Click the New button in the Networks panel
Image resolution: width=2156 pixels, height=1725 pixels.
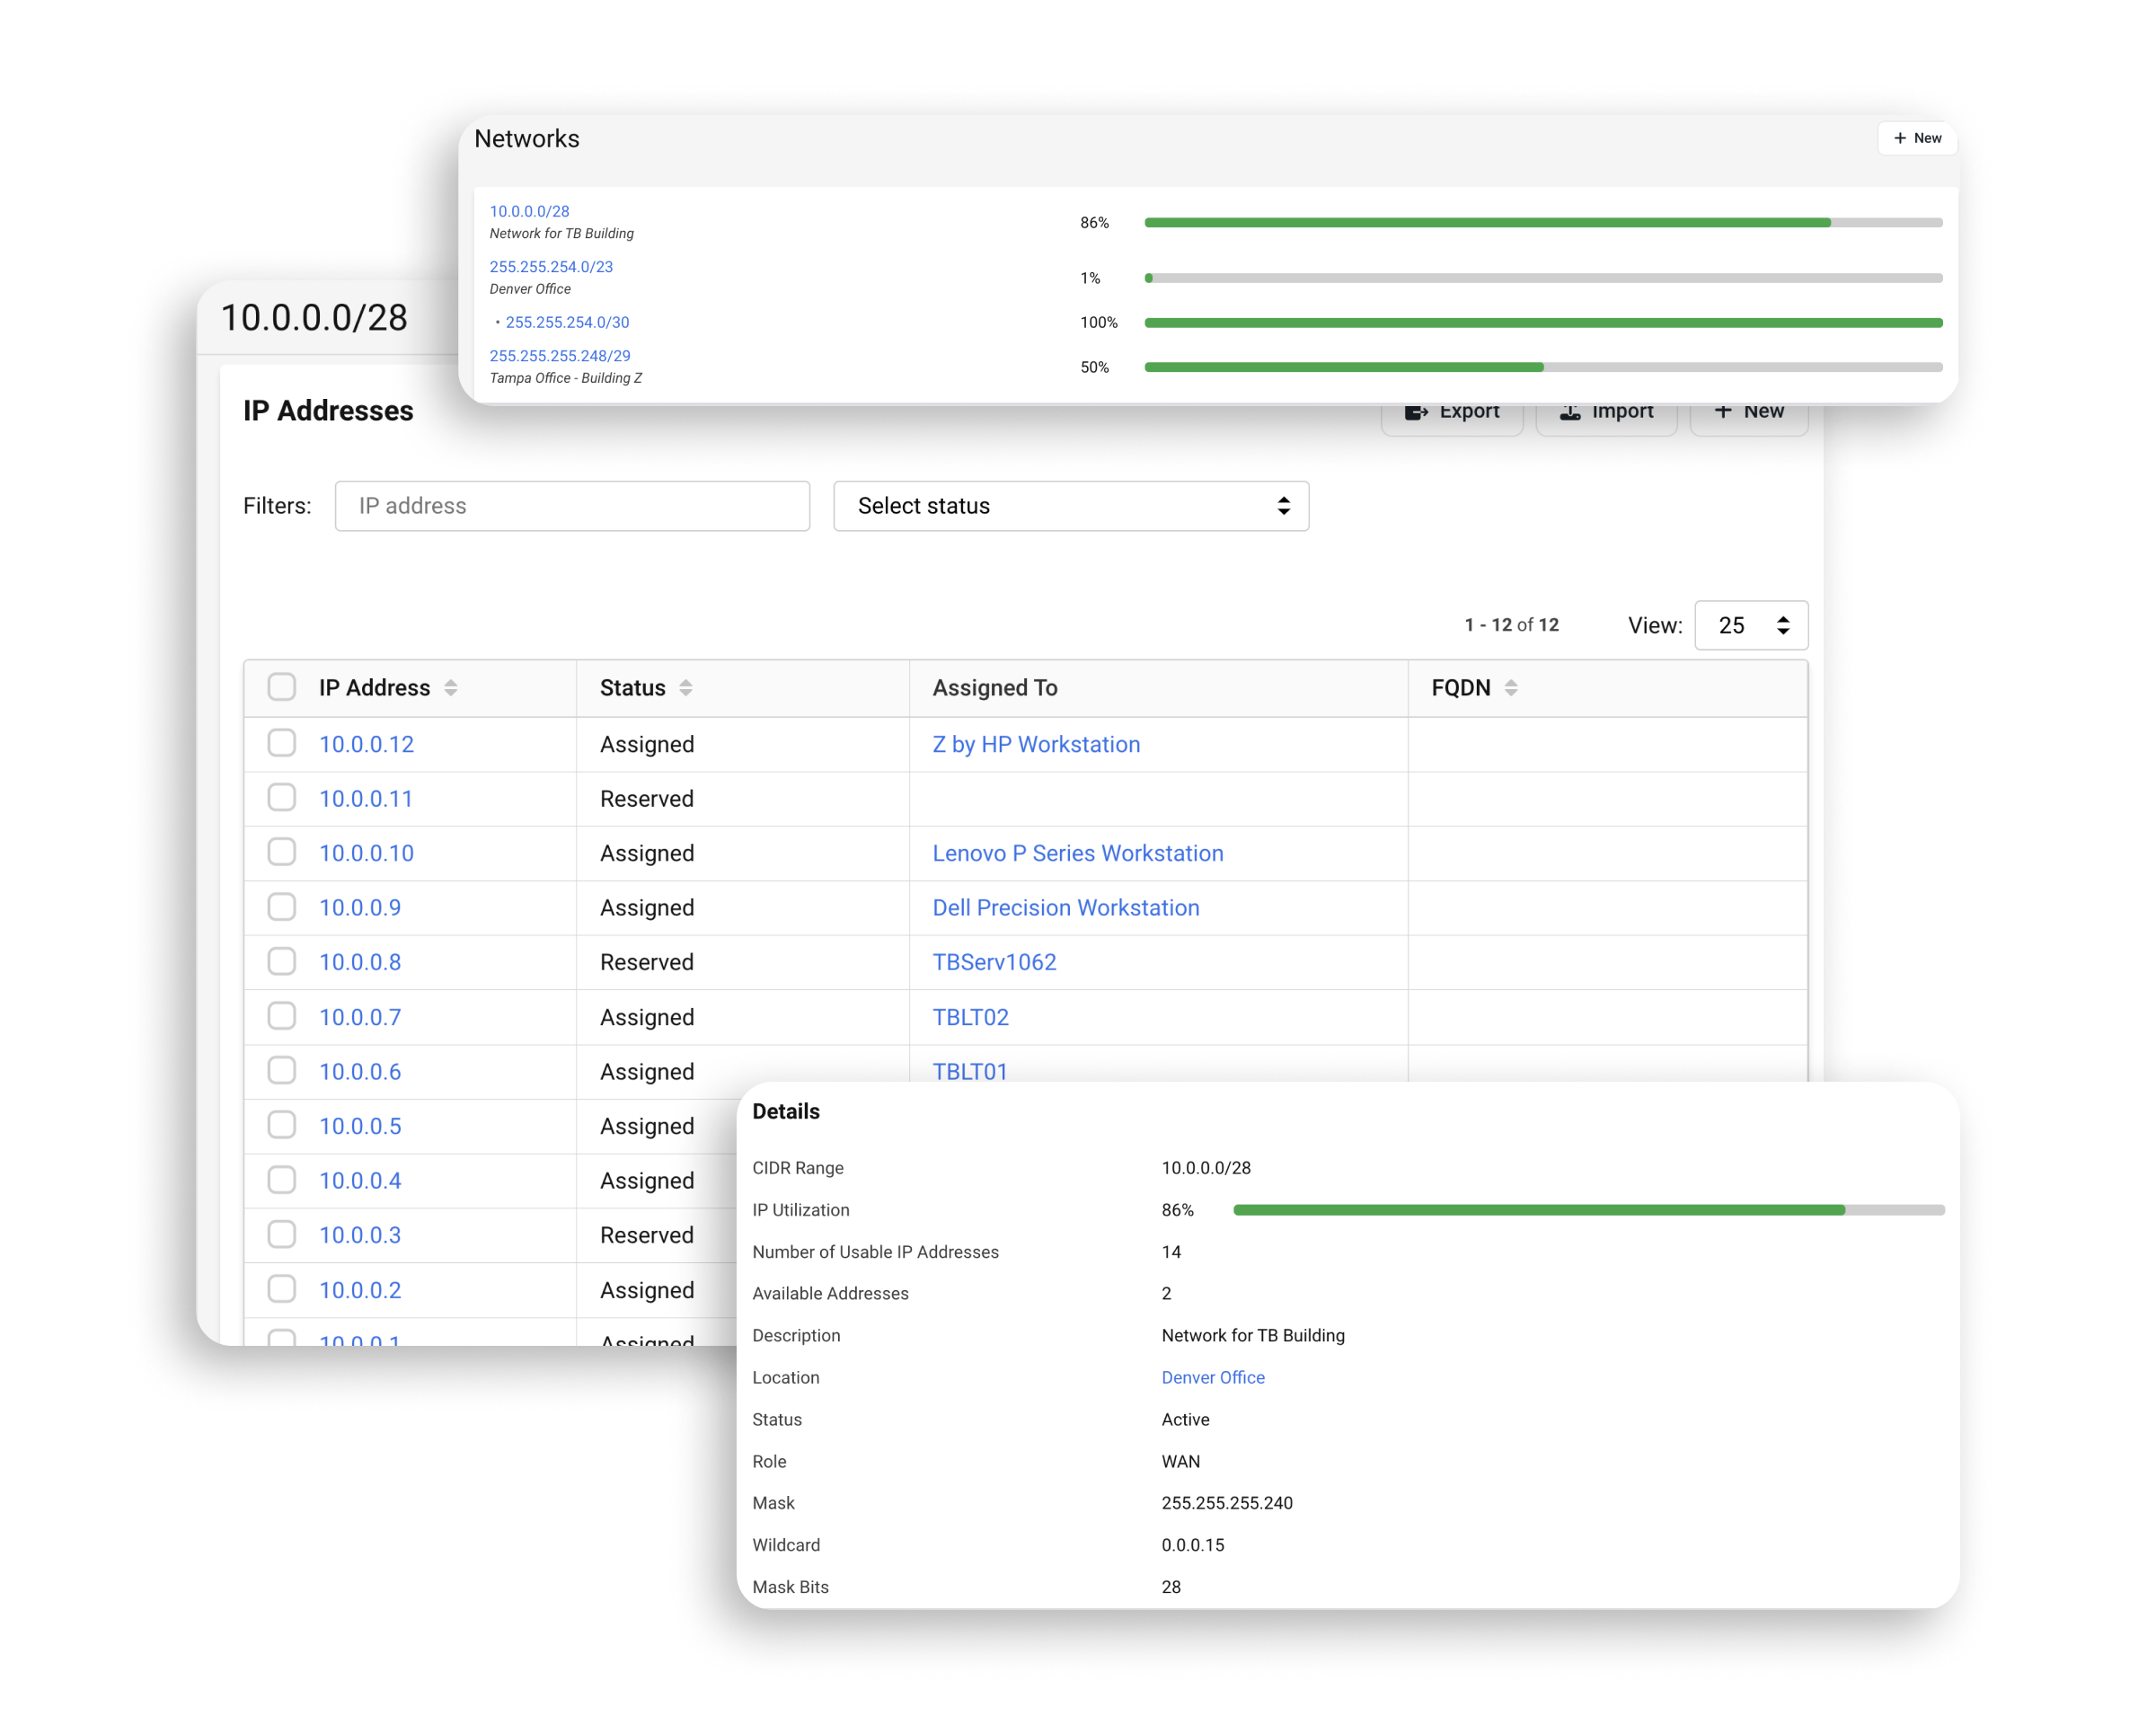point(1916,138)
